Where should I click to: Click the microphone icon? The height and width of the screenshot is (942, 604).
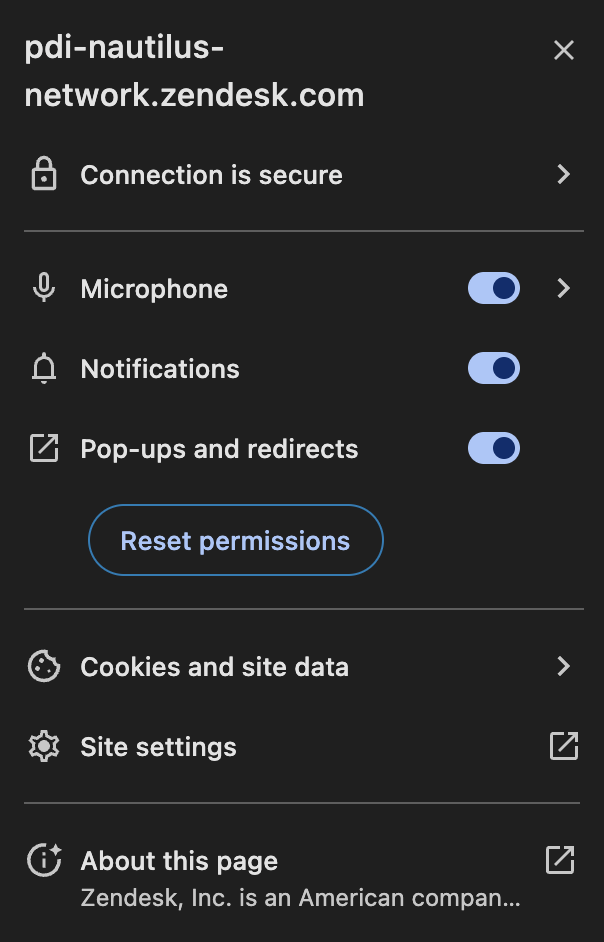(44, 288)
